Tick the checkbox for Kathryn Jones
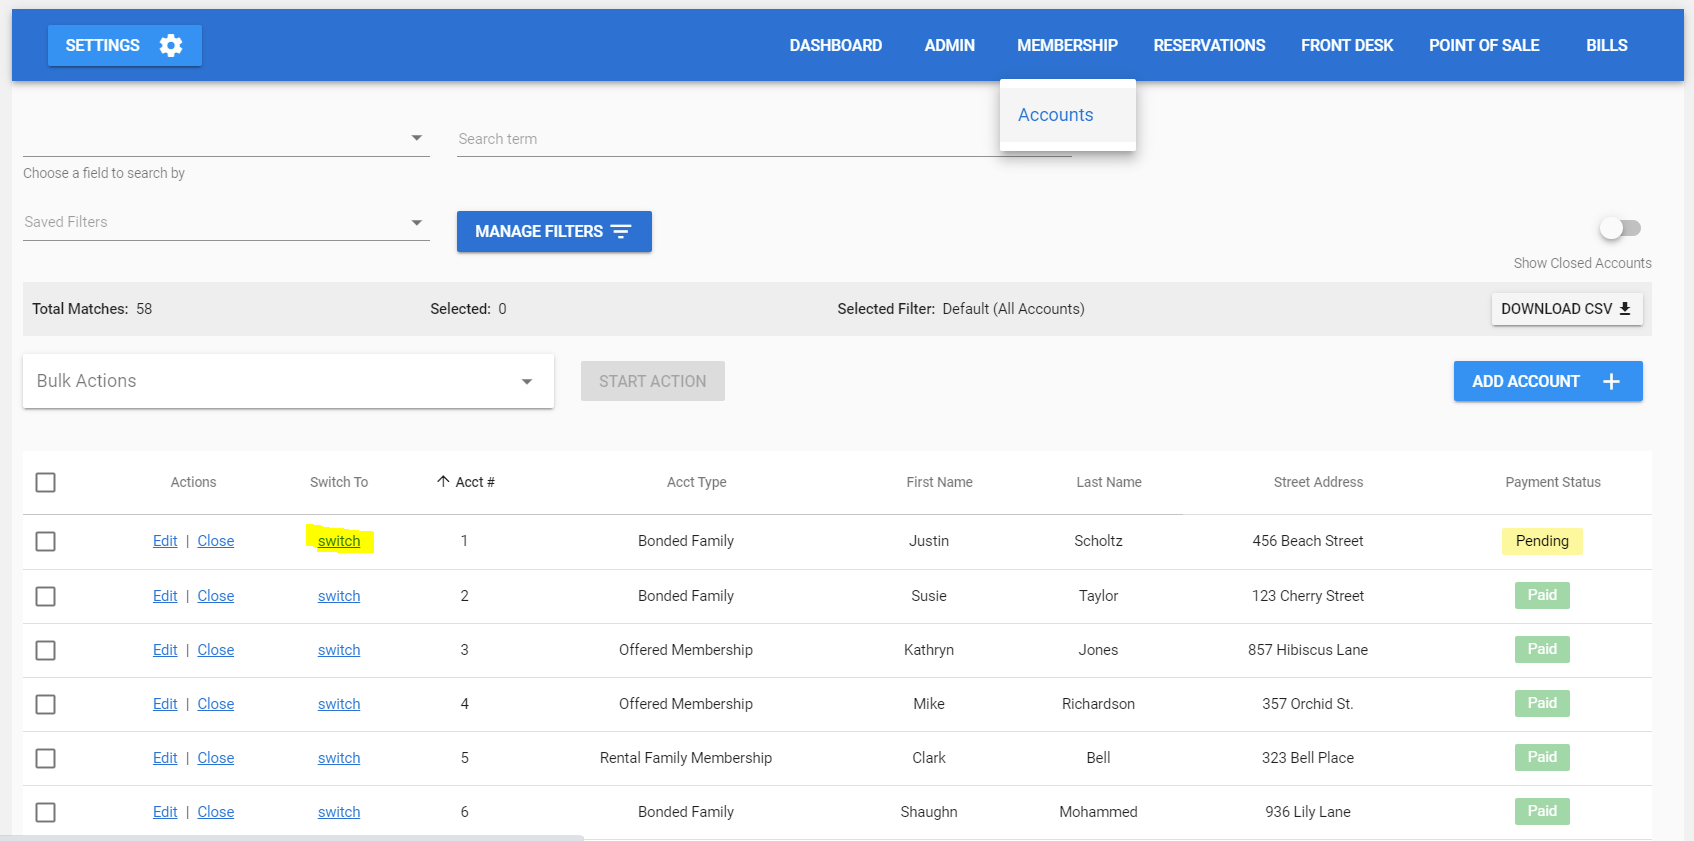The image size is (1694, 841). [45, 650]
